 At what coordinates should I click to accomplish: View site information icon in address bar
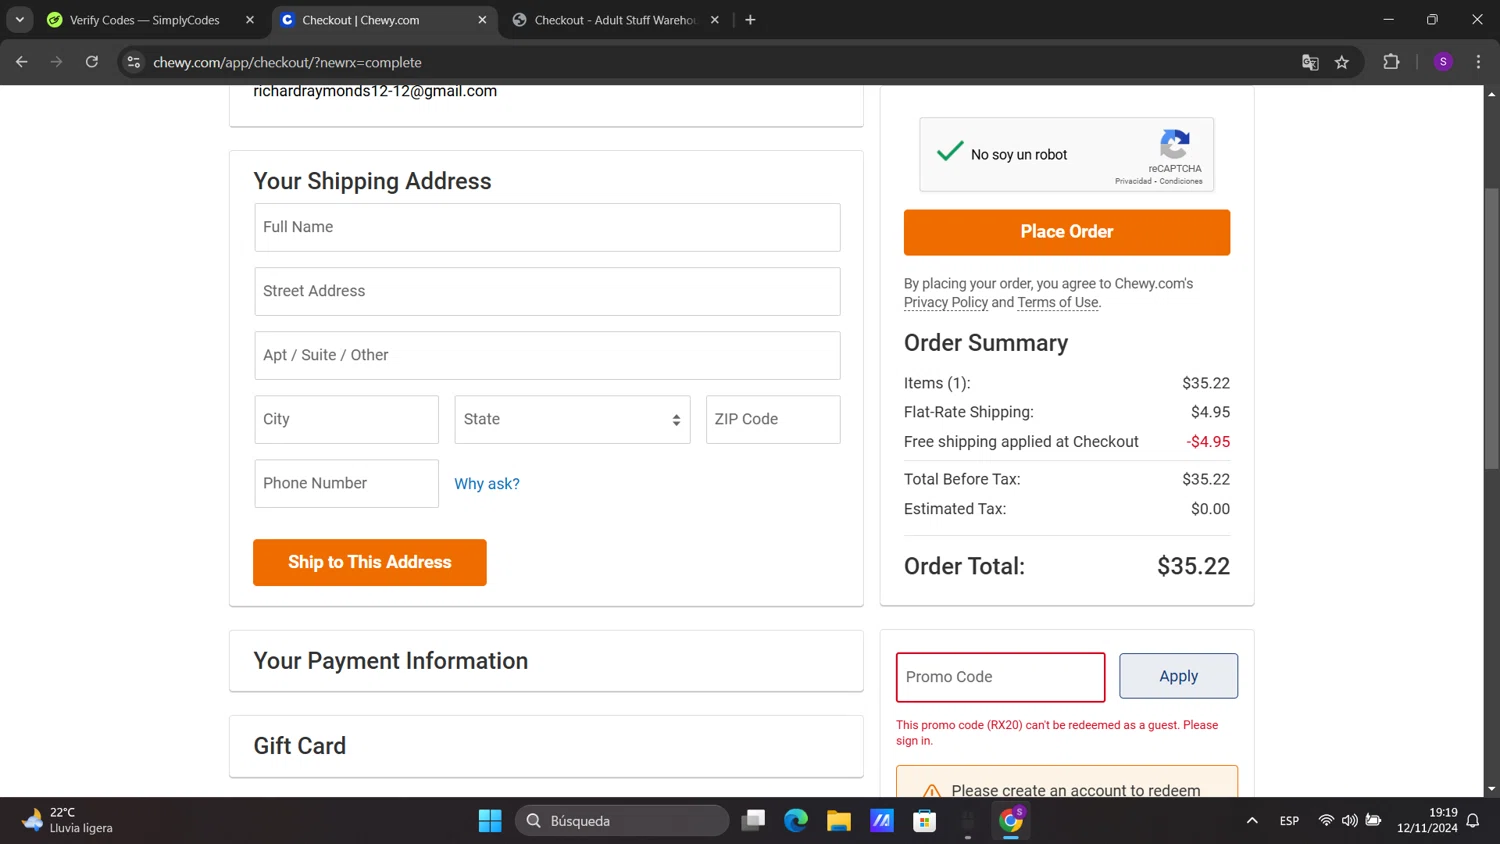click(133, 62)
